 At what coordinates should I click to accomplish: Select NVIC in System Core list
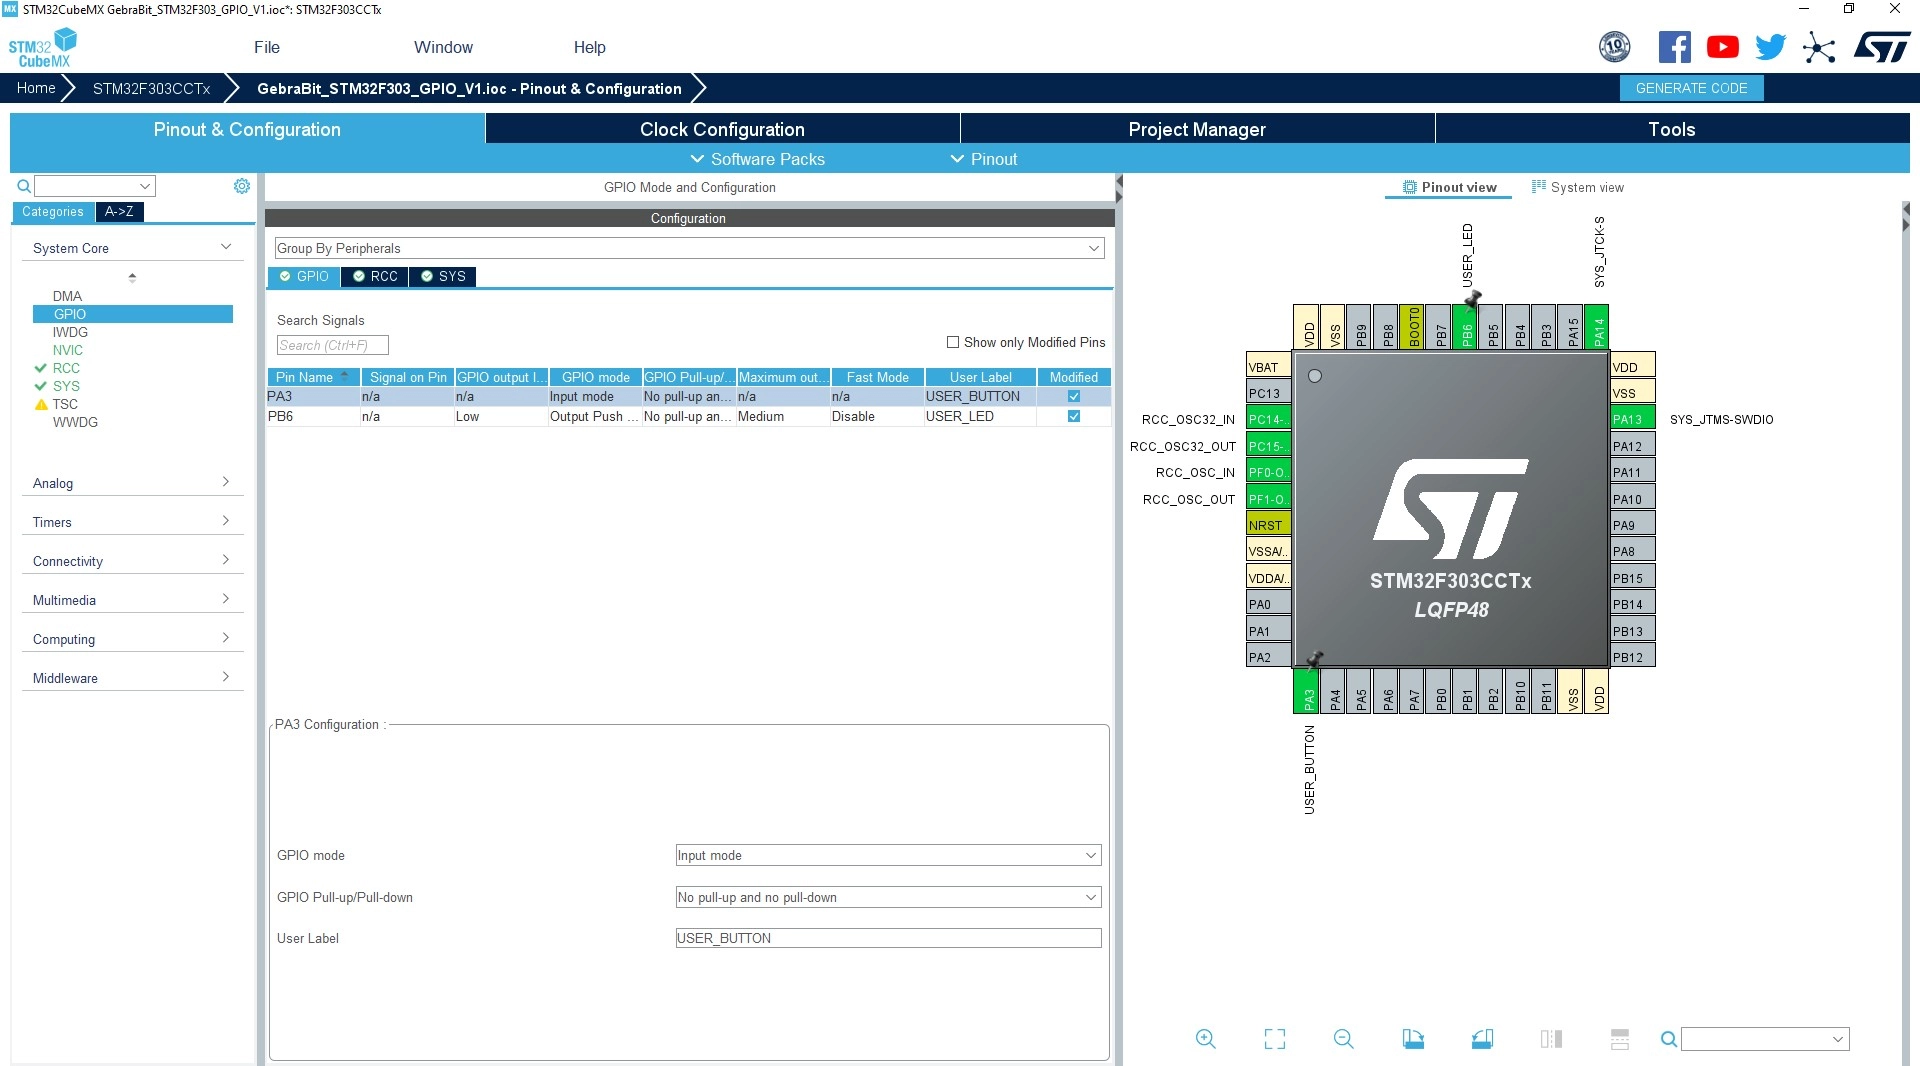[68, 350]
